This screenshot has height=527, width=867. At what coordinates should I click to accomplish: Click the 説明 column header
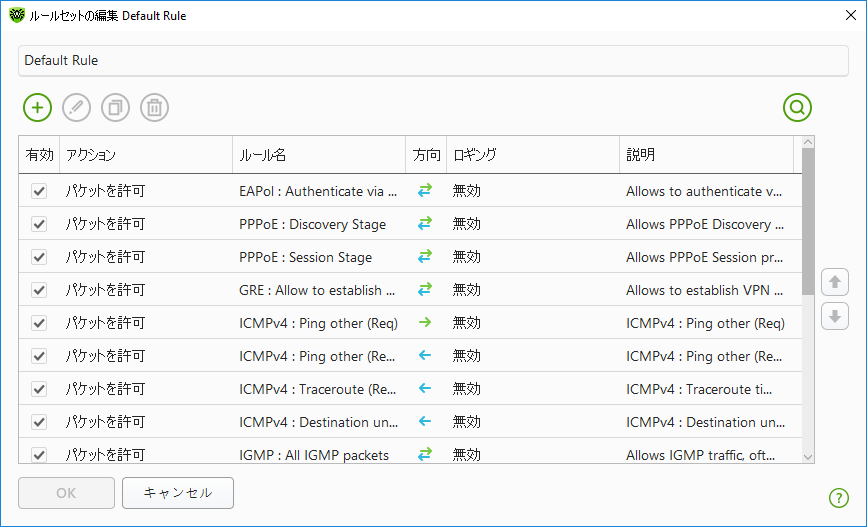tap(705, 155)
